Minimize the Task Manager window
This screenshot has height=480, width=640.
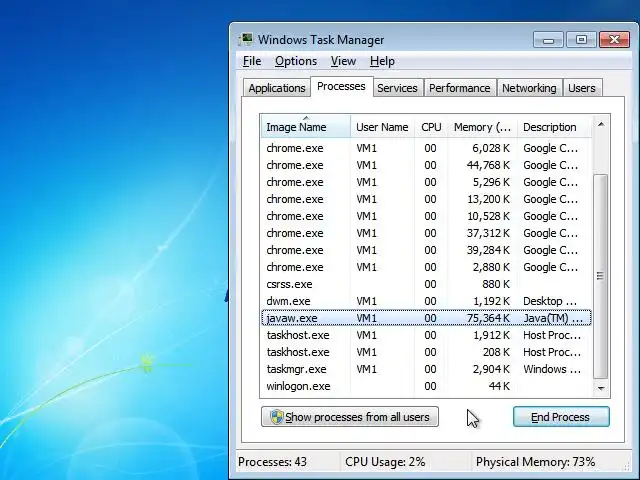pyautogui.click(x=548, y=40)
